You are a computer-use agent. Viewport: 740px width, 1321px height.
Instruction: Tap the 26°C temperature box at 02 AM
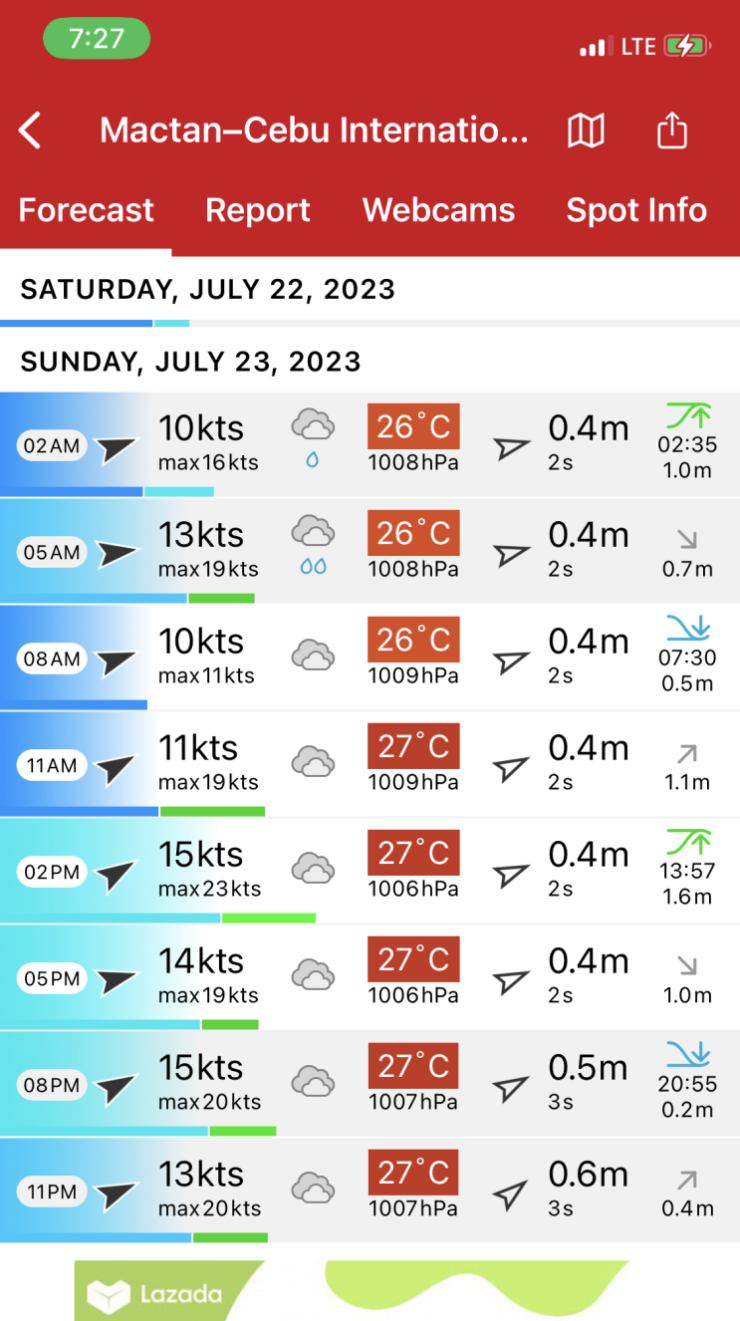pos(413,428)
